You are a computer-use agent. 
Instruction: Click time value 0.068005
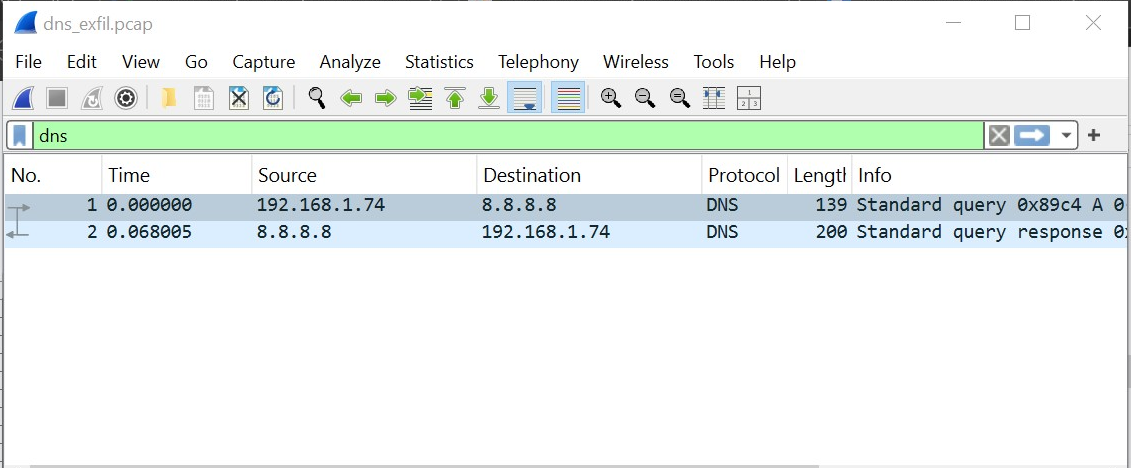point(149,232)
